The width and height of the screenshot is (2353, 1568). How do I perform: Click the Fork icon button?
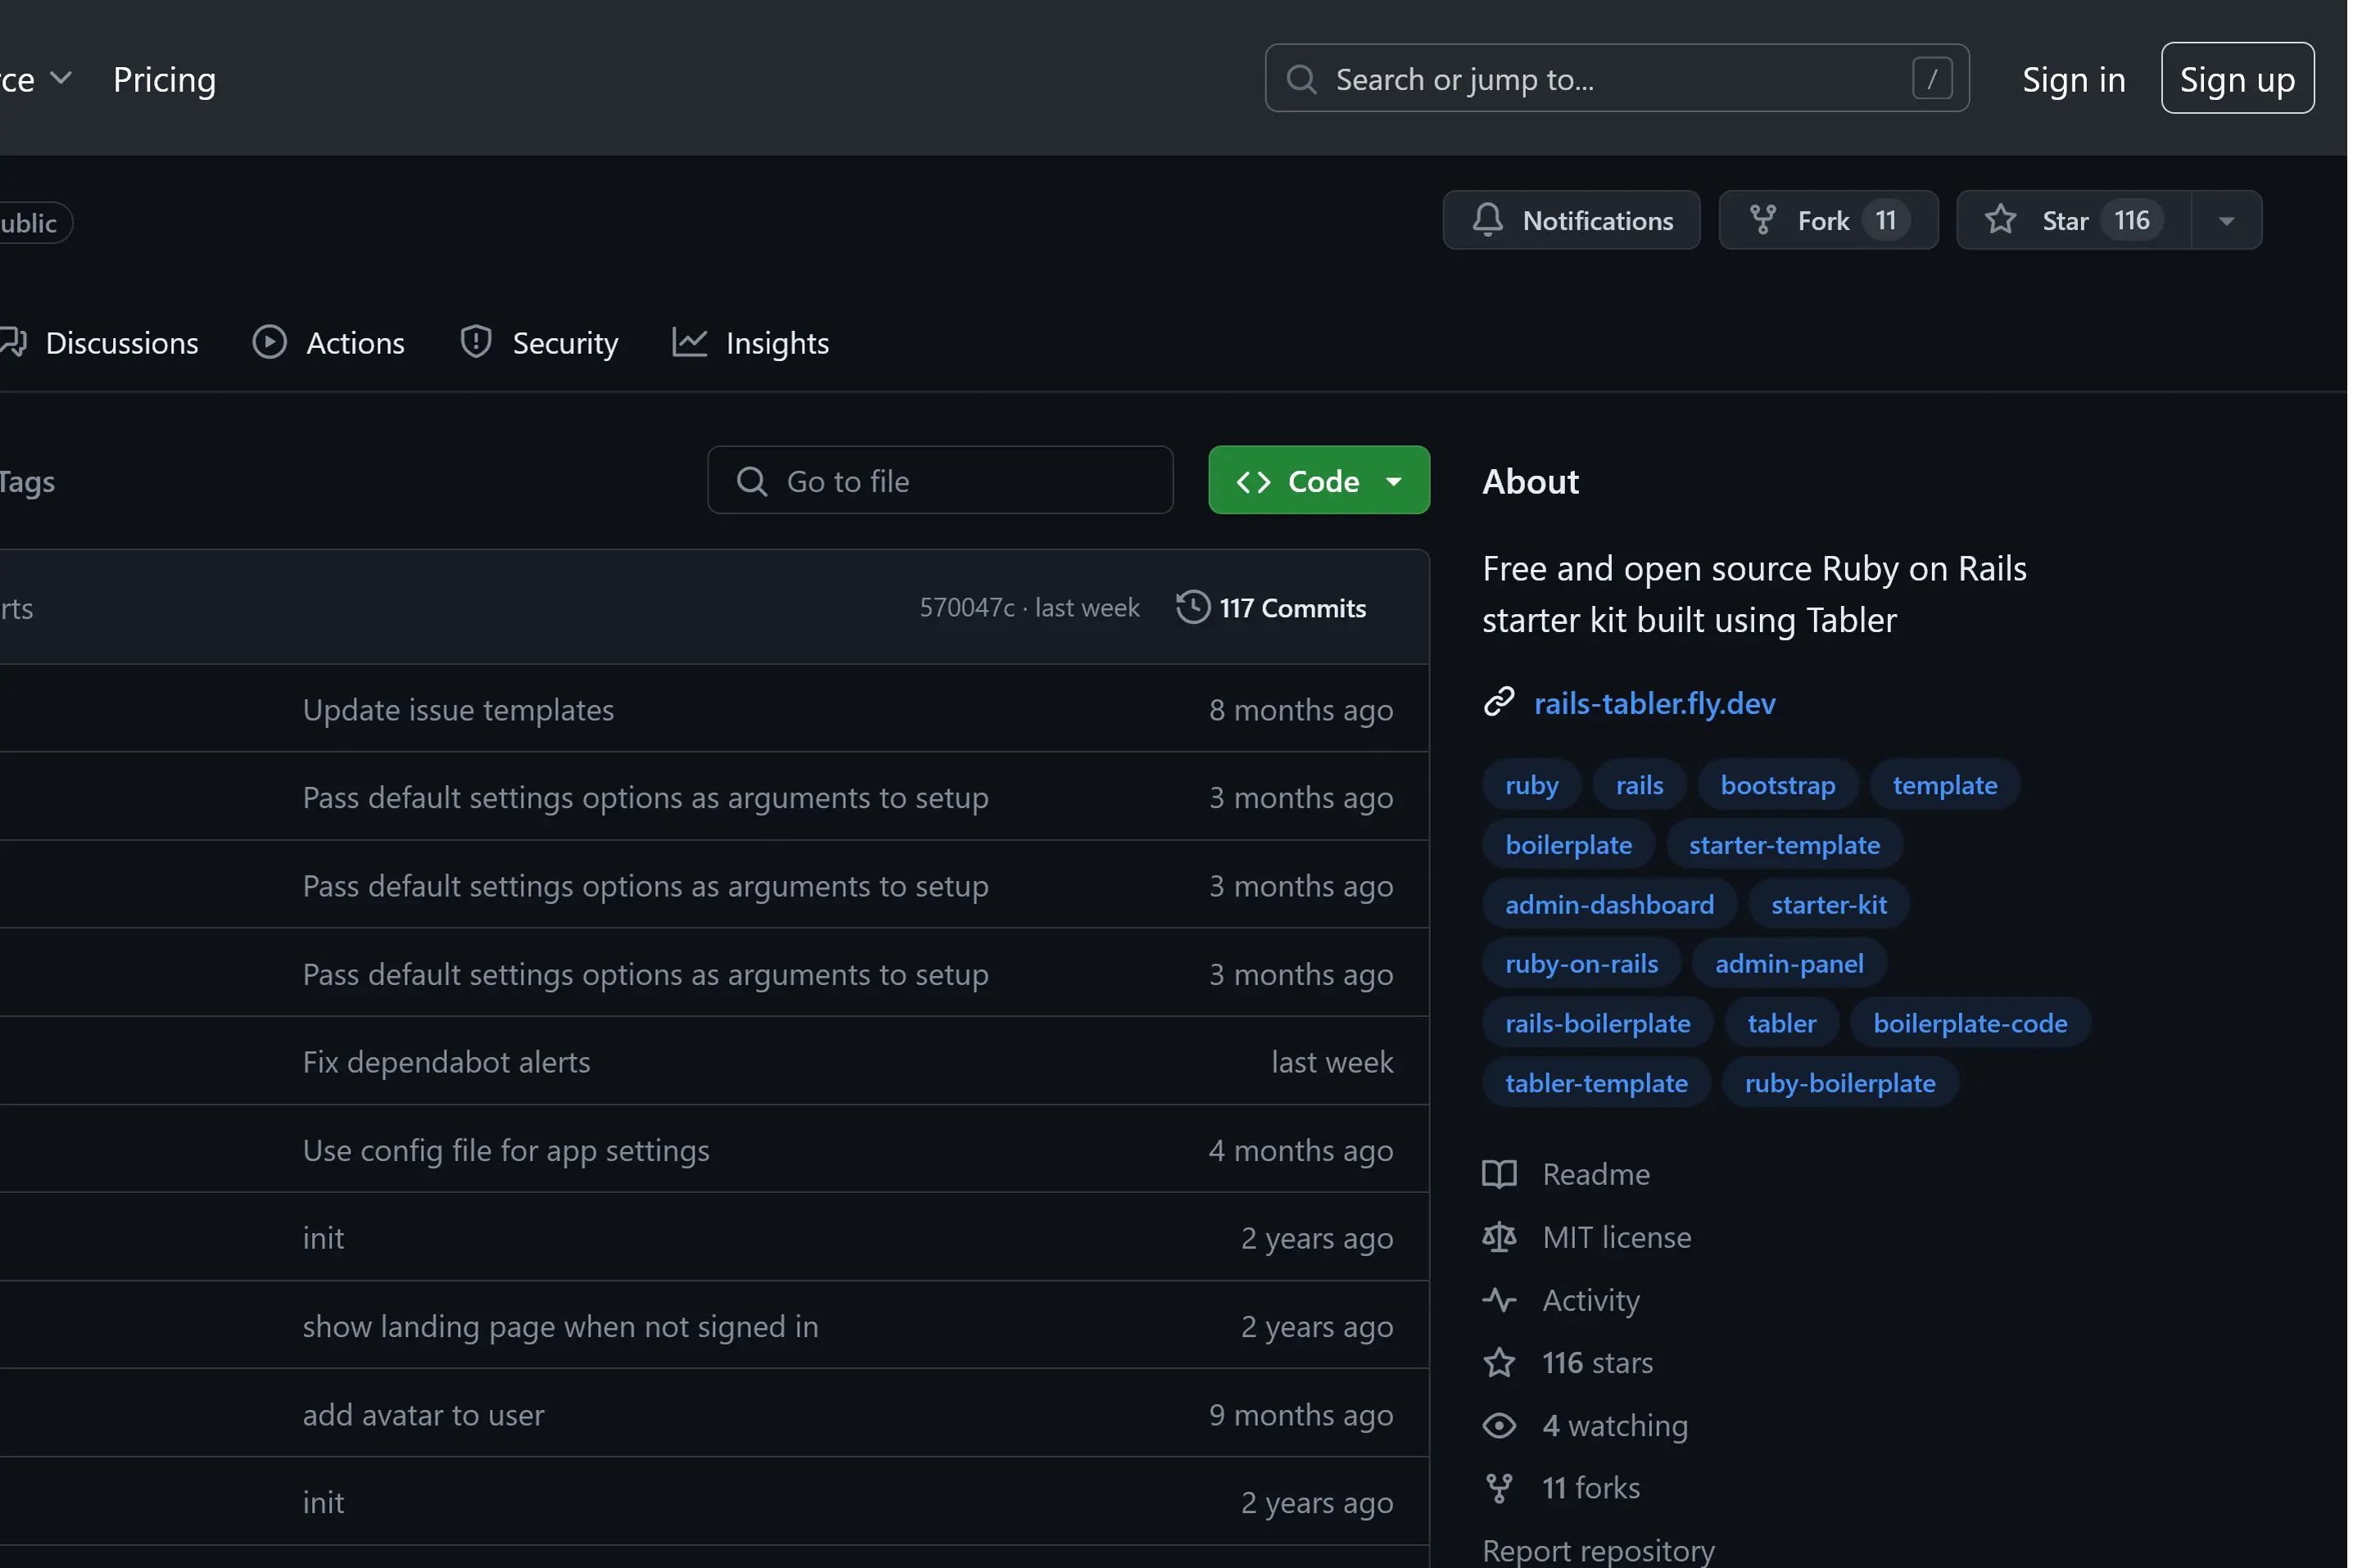pos(1763,220)
